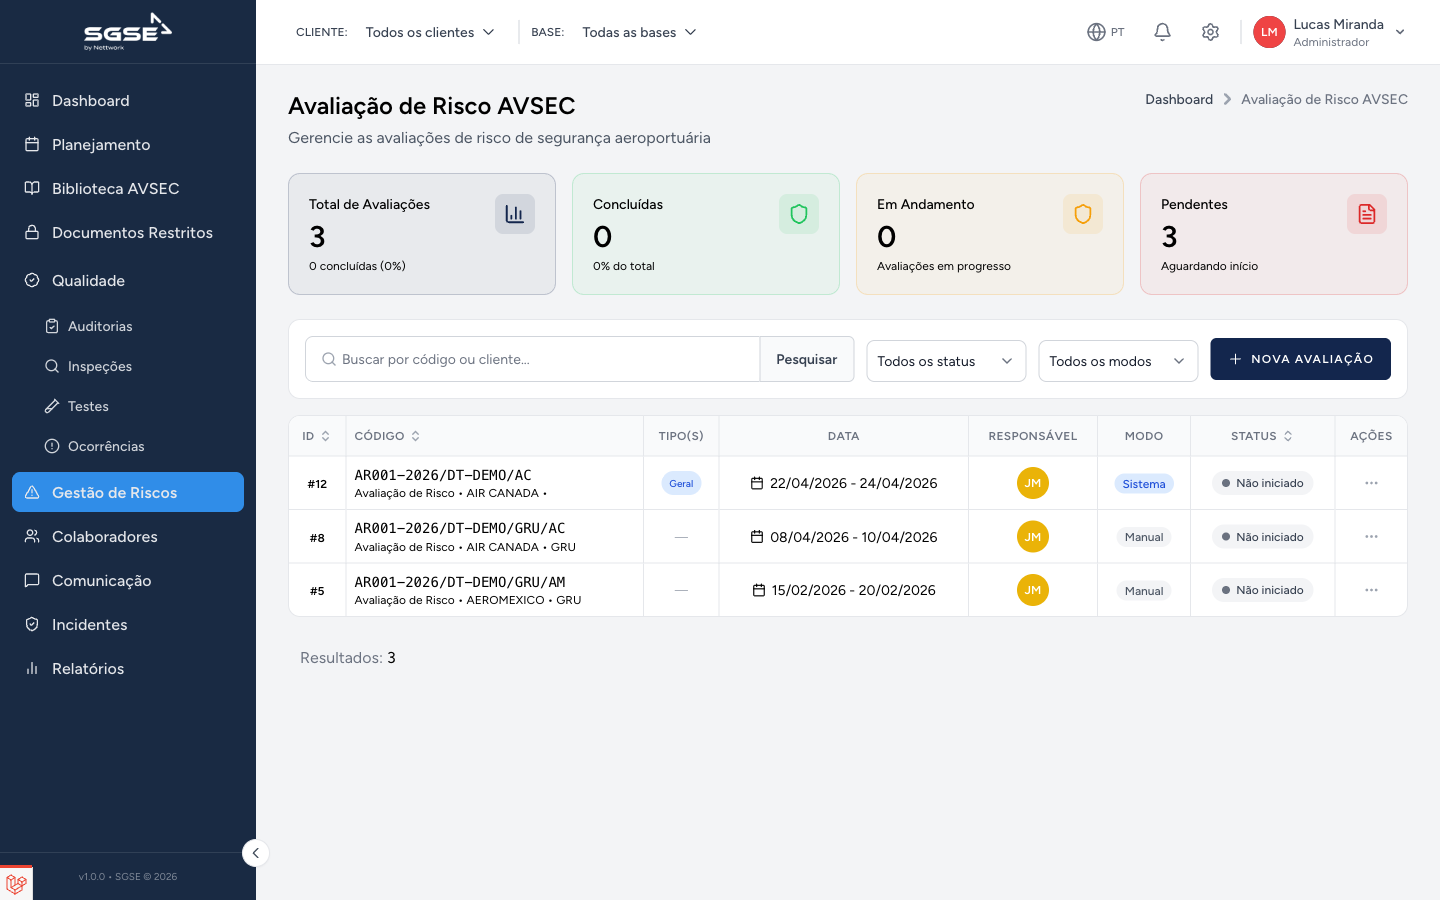Click the Geral type badge in row #12
The image size is (1440, 900).
coord(681,483)
